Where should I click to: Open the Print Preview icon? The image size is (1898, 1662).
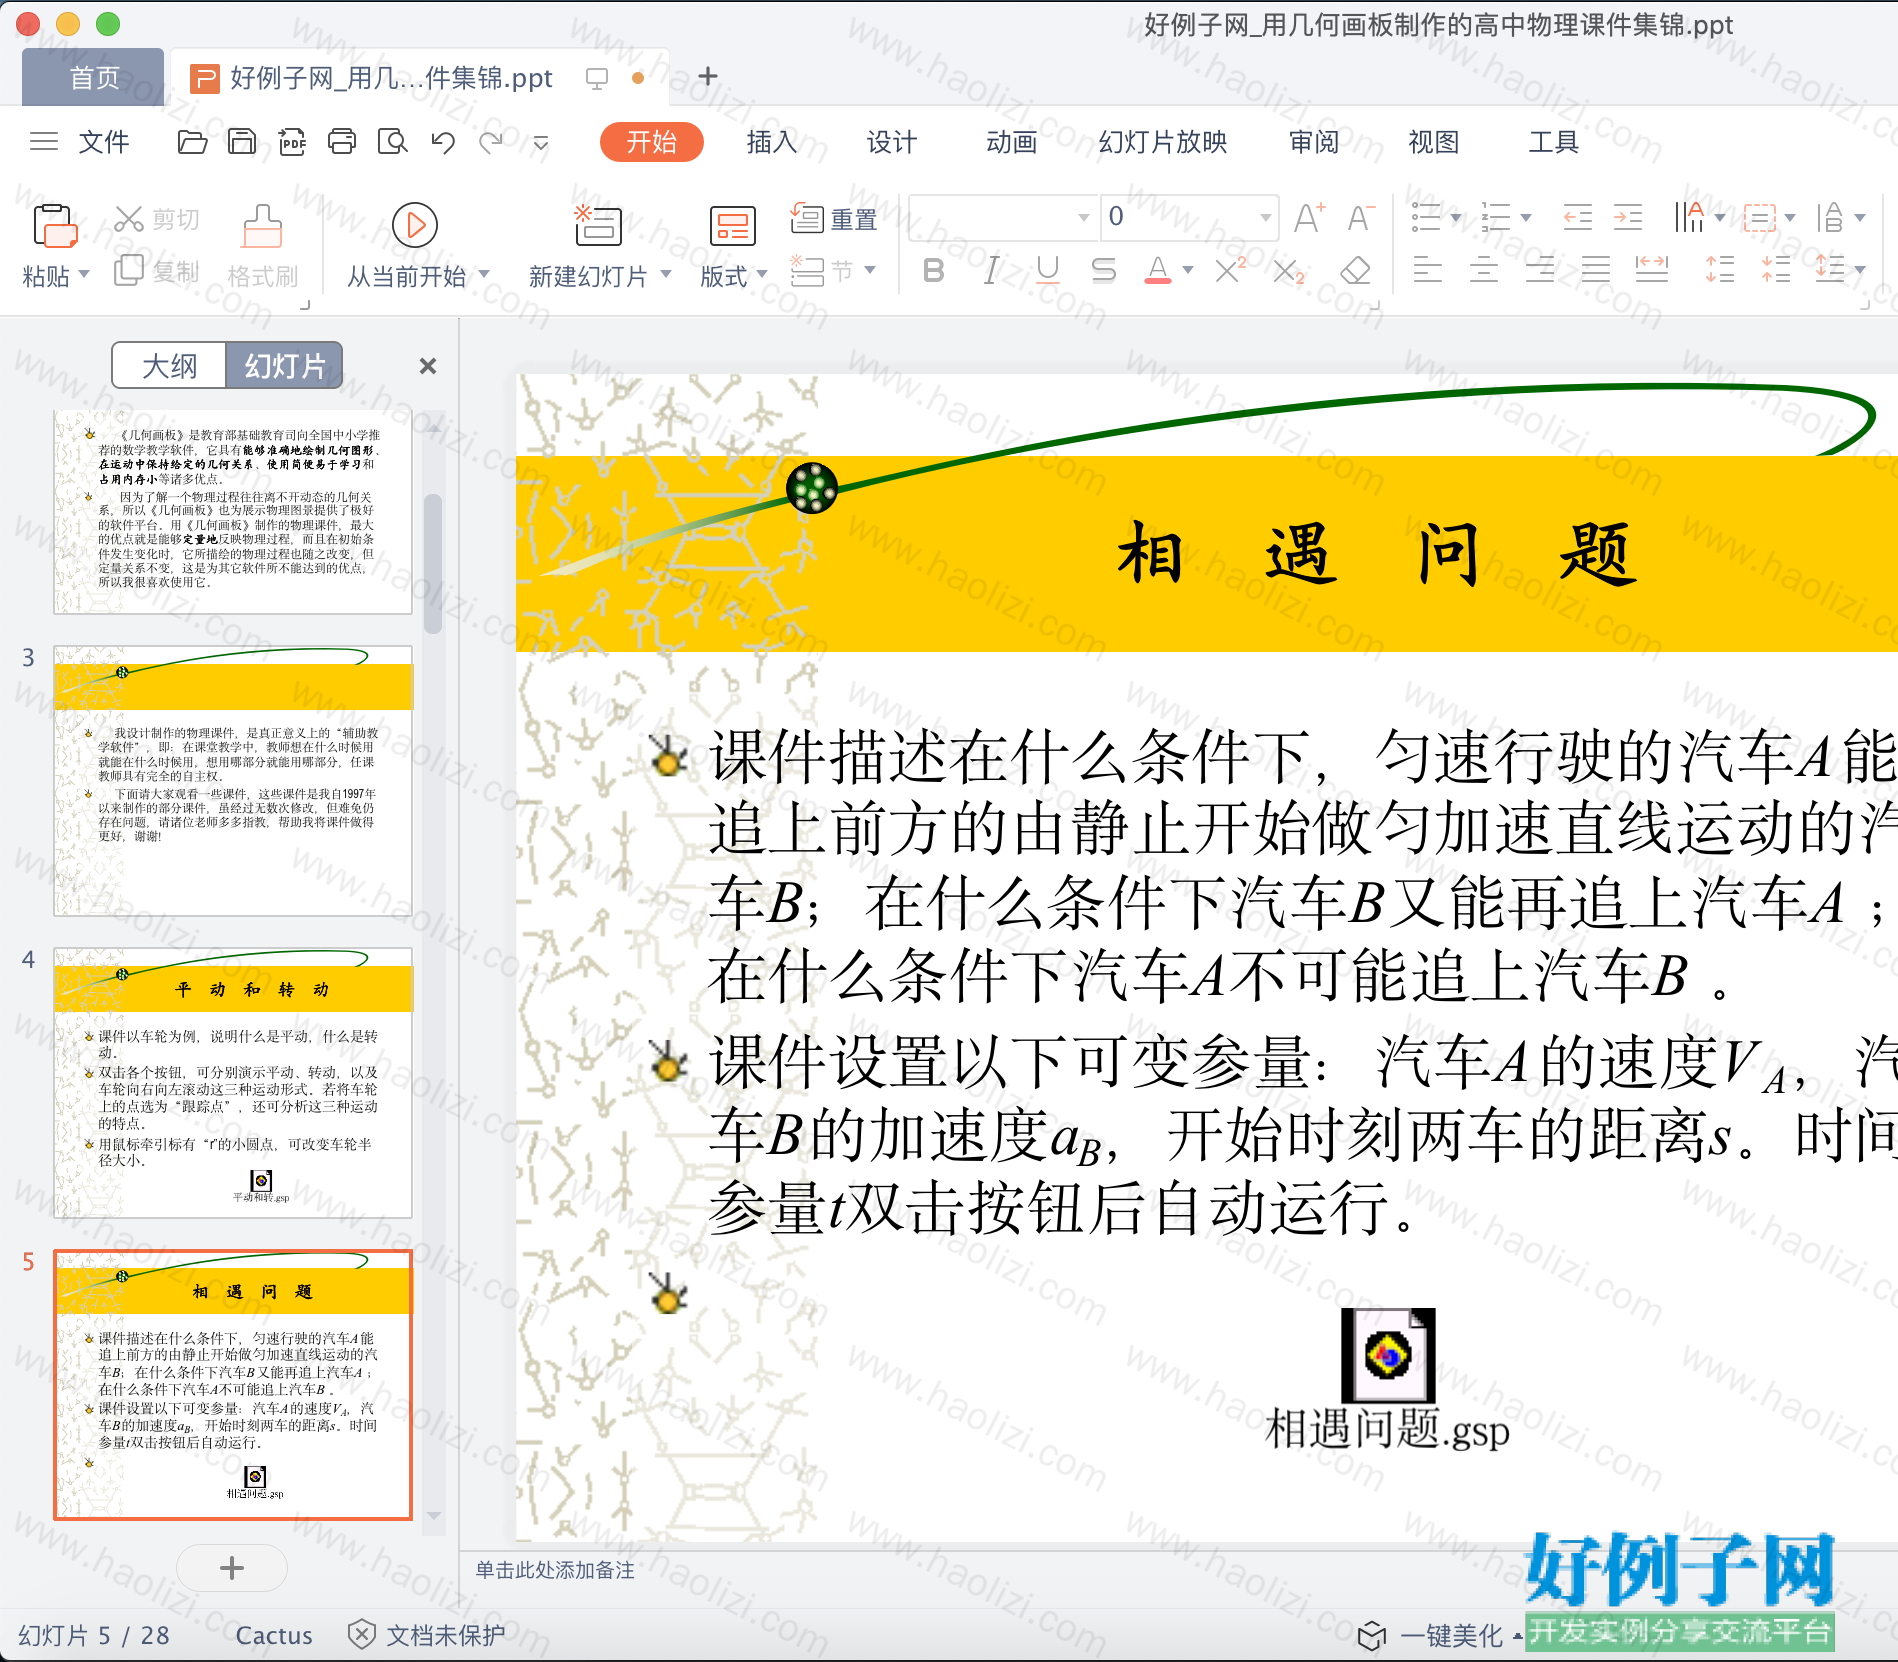click(x=392, y=142)
